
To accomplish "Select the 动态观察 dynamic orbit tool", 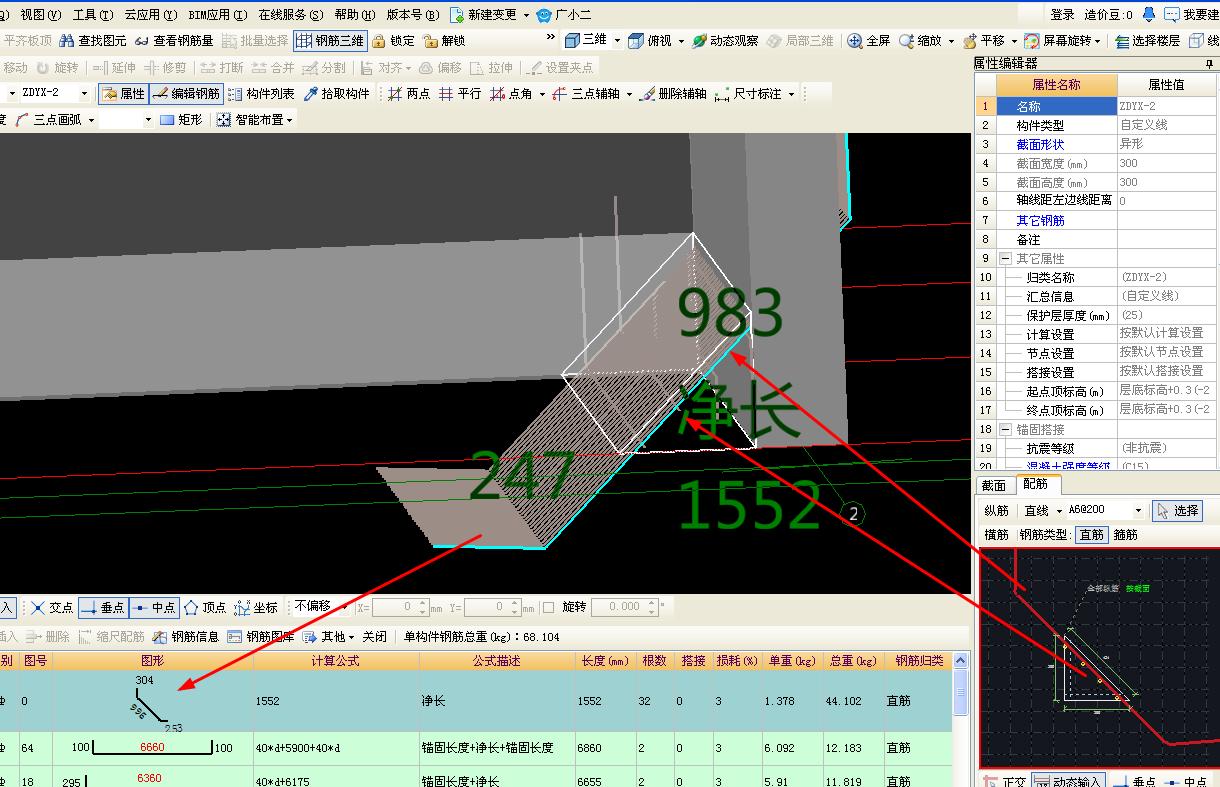I will [700, 41].
